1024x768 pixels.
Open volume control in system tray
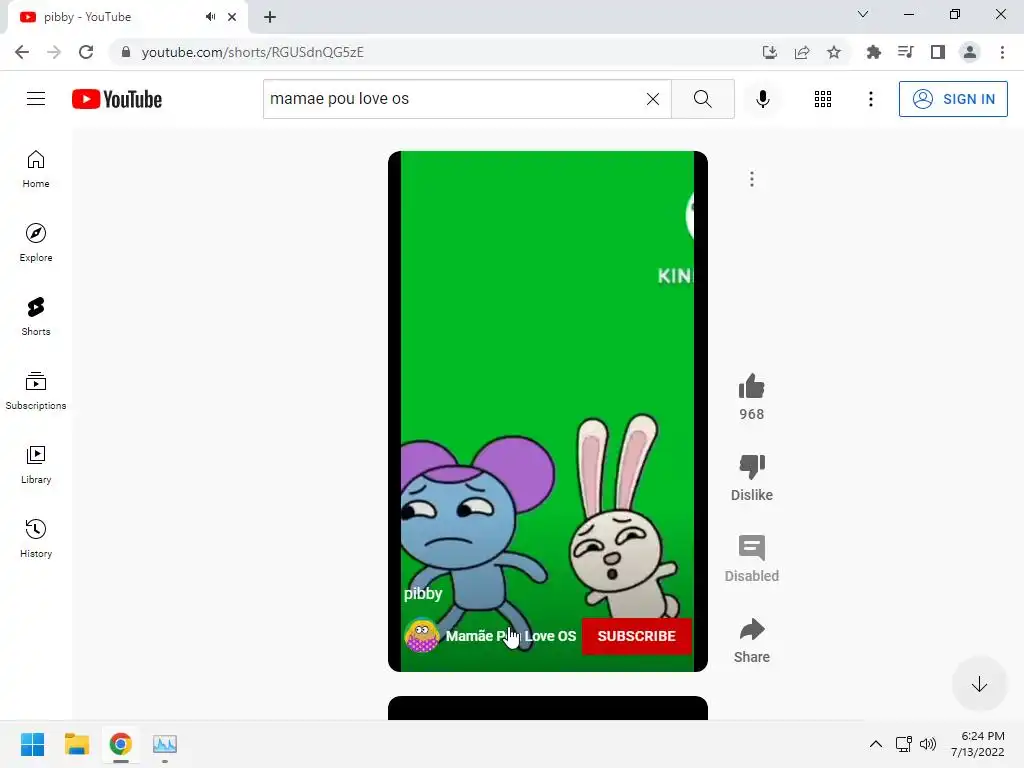click(928, 744)
